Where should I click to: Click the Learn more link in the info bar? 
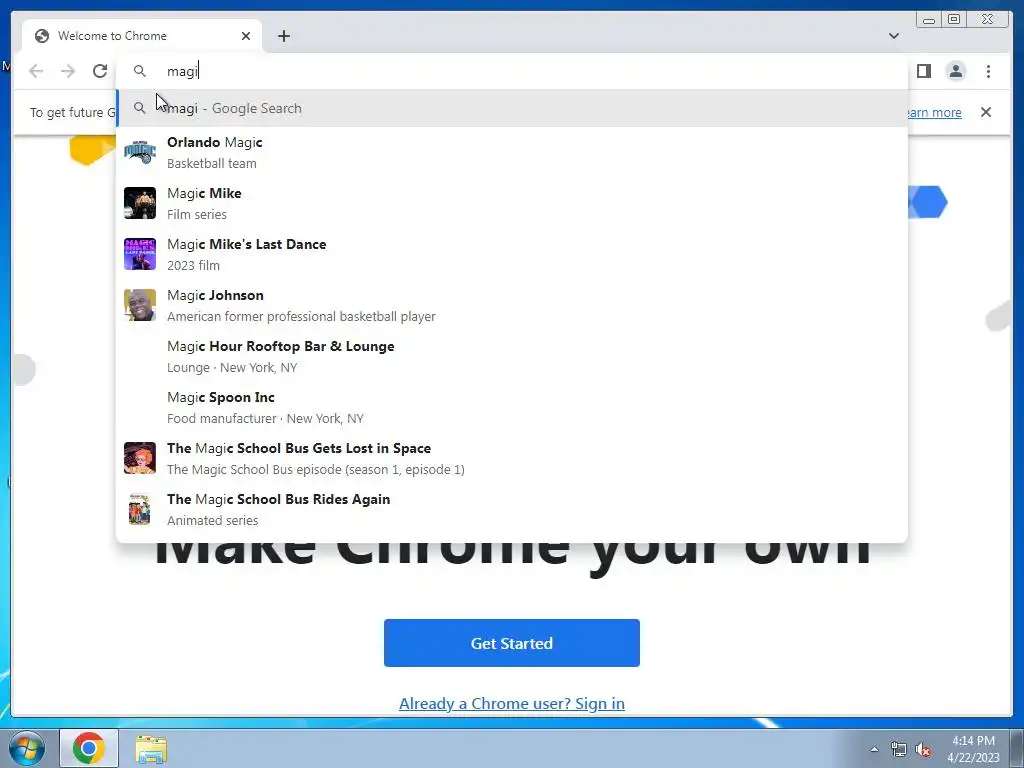click(x=935, y=112)
